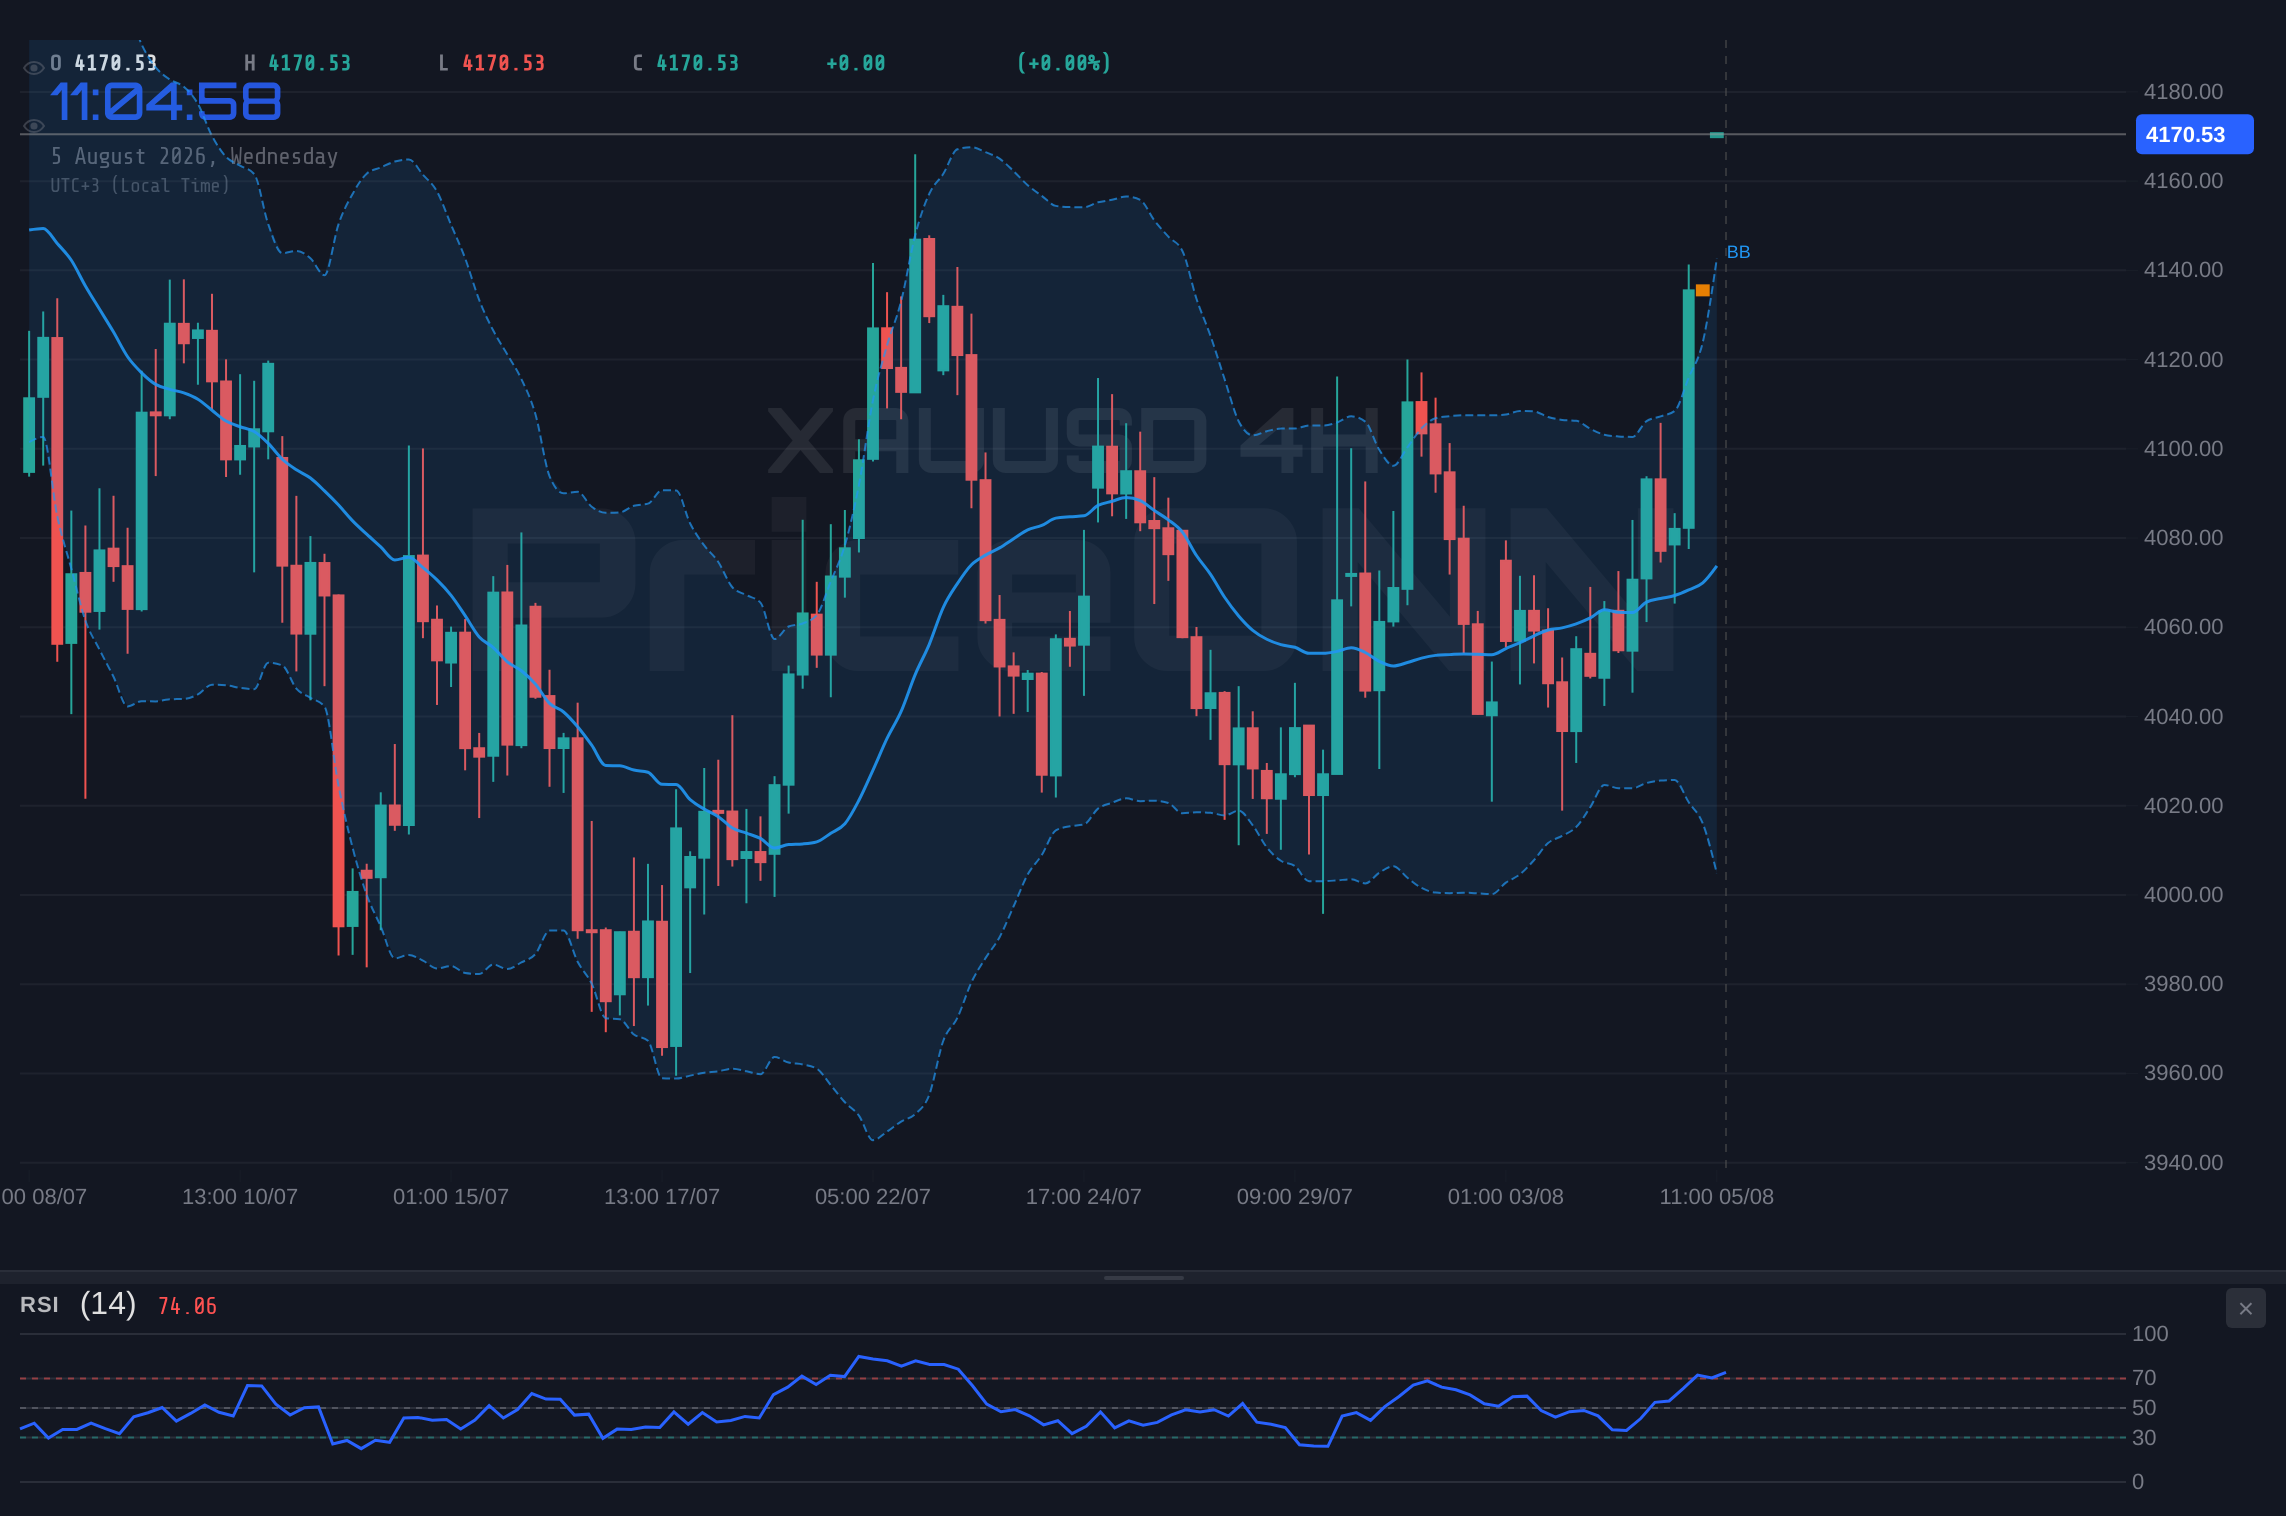This screenshot has width=2286, height=1516.
Task: Click the 'UTC+3 (Local Time)' timezone label
Action: [x=140, y=185]
